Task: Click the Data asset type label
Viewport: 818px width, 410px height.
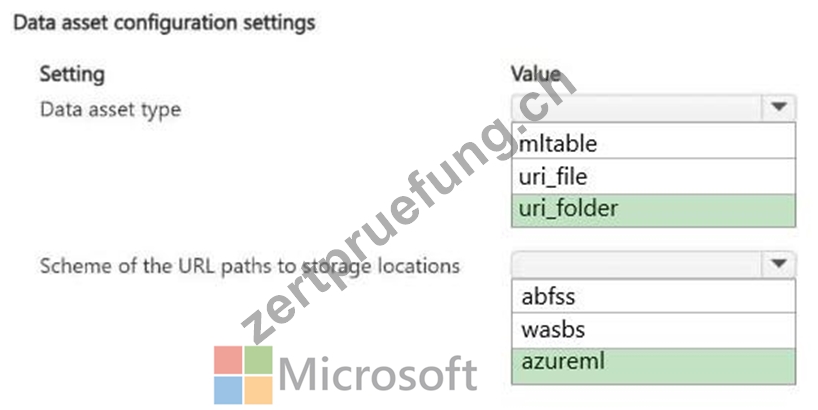Action: point(111,110)
